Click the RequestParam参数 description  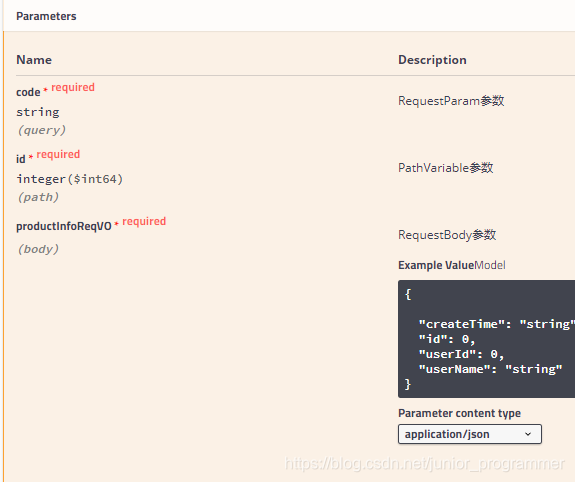tap(451, 101)
